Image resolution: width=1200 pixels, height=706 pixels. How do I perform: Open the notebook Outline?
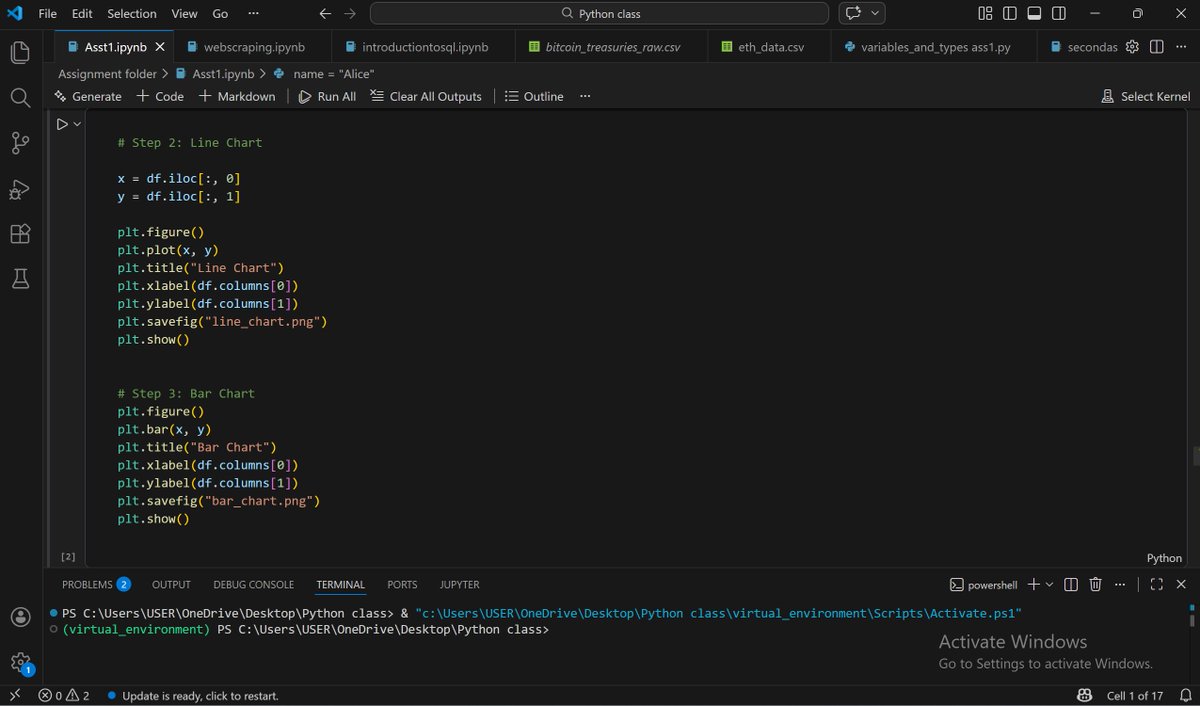click(x=534, y=96)
